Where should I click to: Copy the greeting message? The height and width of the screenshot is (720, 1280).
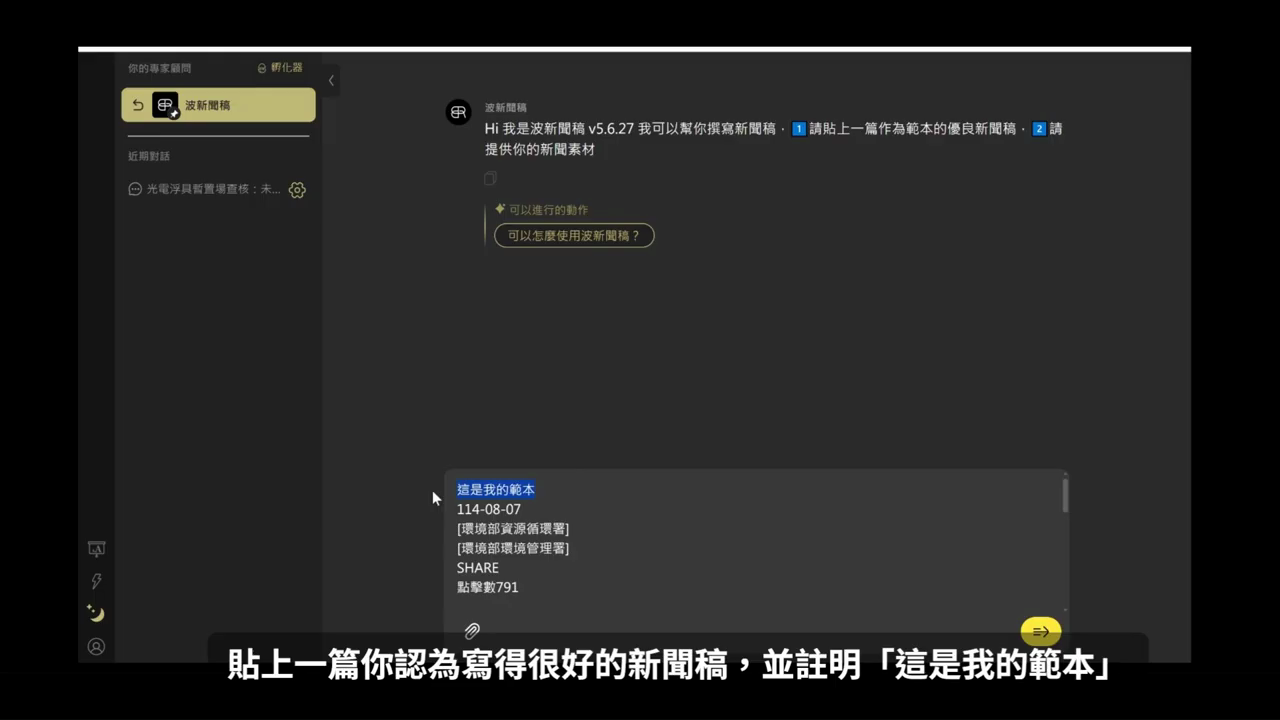click(x=490, y=178)
